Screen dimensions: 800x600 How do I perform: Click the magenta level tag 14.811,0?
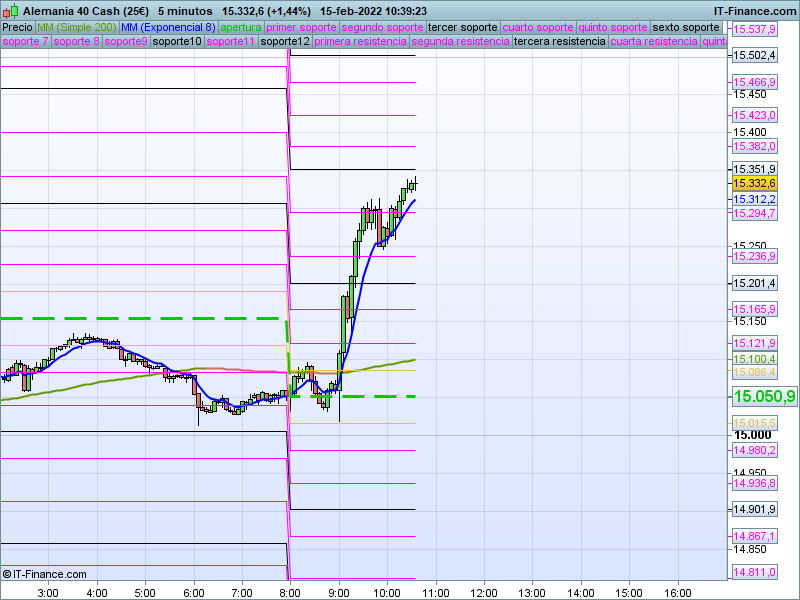click(754, 572)
